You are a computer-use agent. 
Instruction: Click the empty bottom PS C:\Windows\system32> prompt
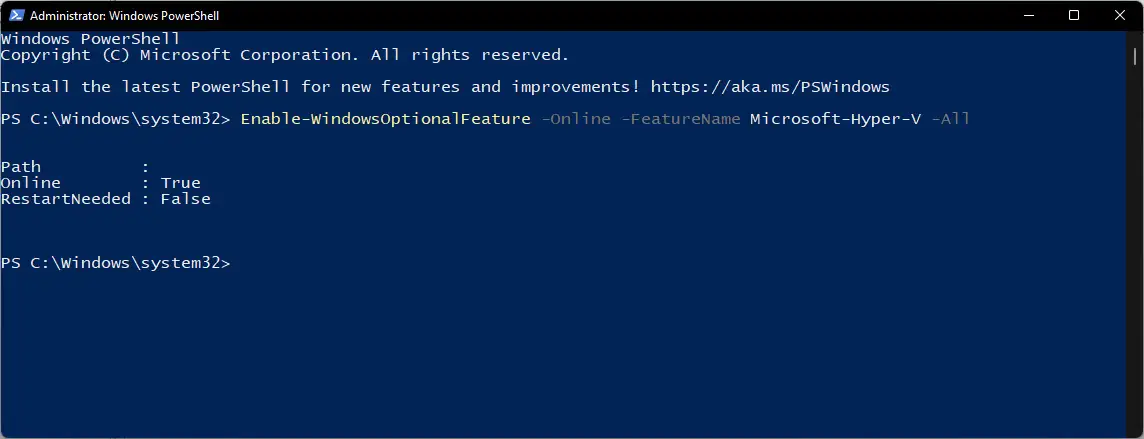[115, 263]
